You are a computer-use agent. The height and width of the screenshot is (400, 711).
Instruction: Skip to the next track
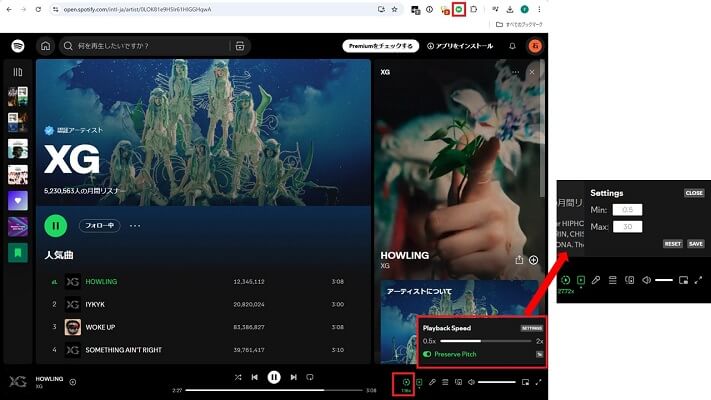[293, 377]
